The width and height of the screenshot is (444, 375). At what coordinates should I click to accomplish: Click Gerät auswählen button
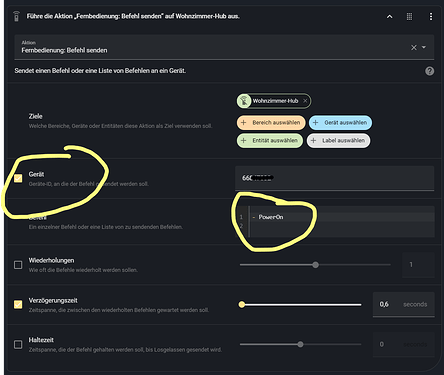[340, 123]
